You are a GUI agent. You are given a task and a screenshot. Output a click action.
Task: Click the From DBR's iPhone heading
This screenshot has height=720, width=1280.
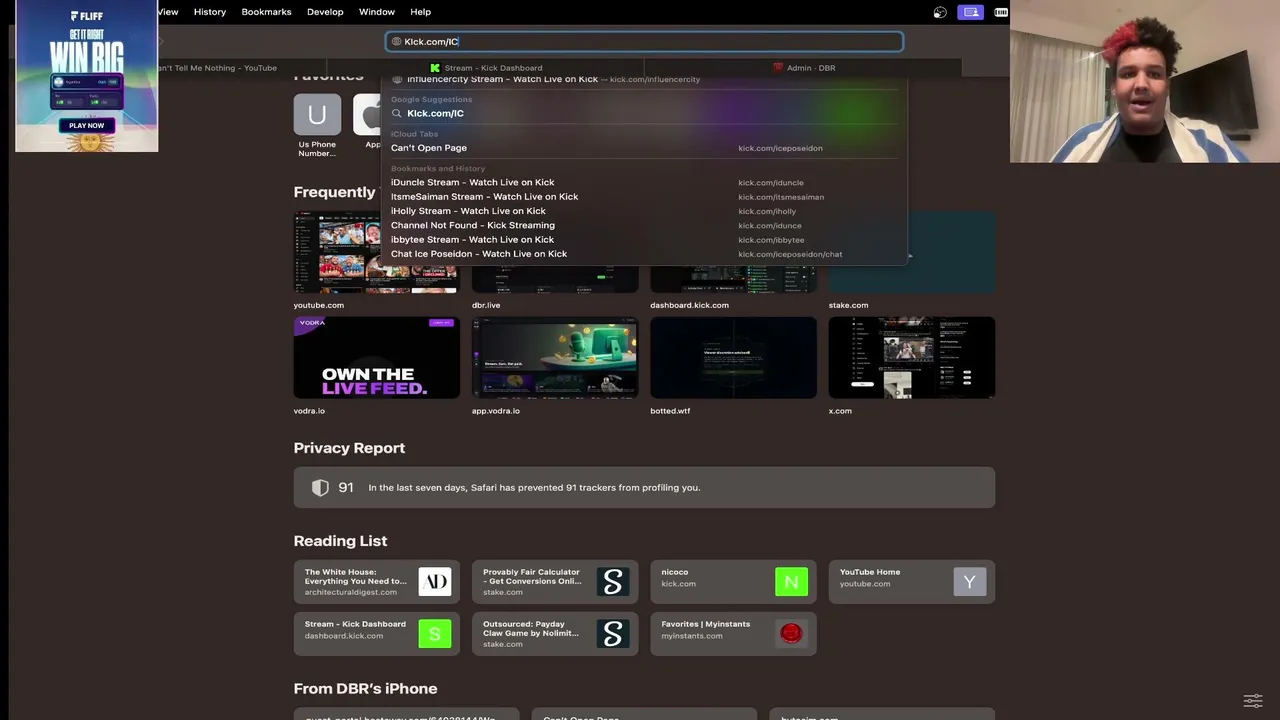(x=365, y=689)
